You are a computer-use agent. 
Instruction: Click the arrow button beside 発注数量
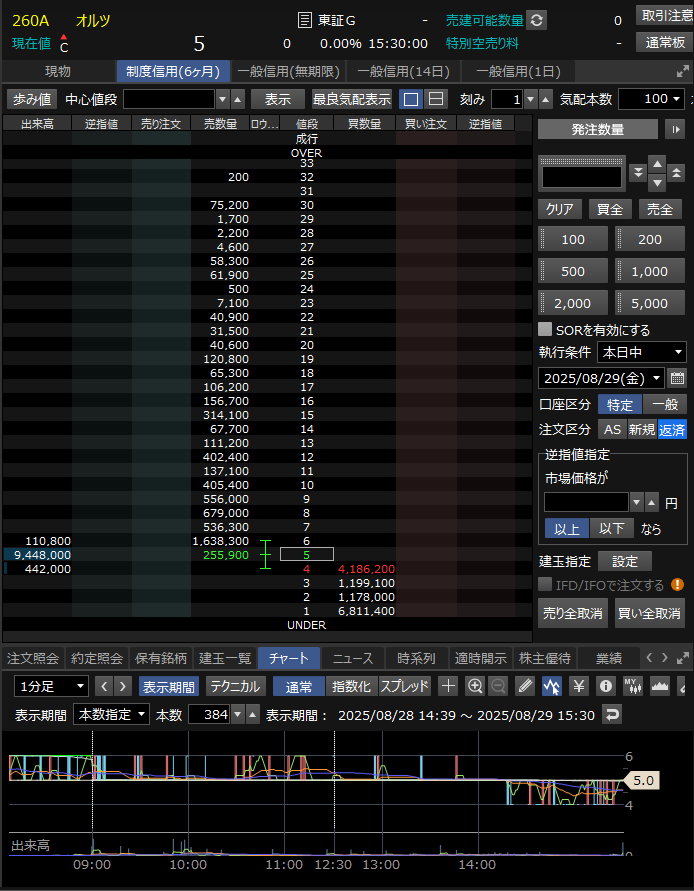tap(675, 130)
